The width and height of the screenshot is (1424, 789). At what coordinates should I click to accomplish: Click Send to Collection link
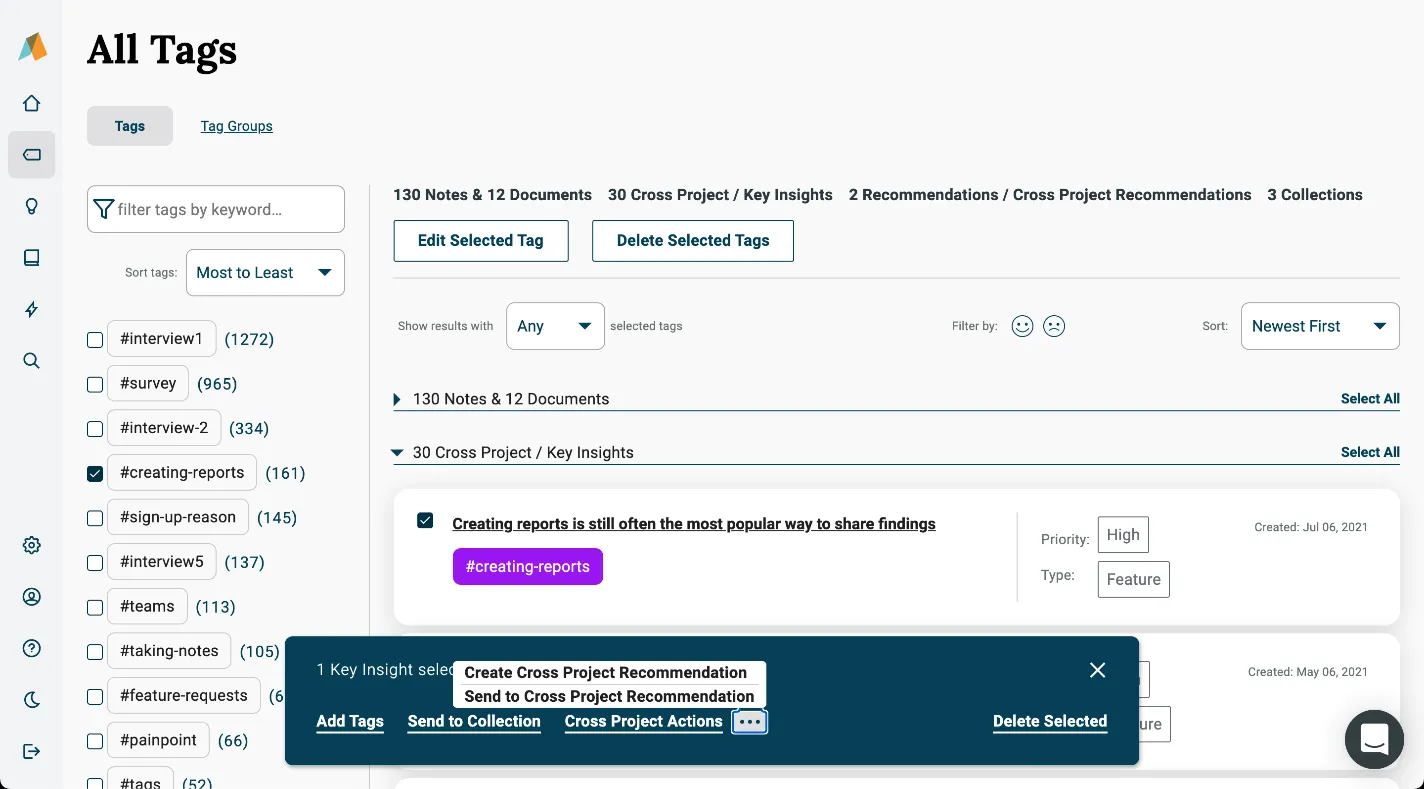click(474, 722)
